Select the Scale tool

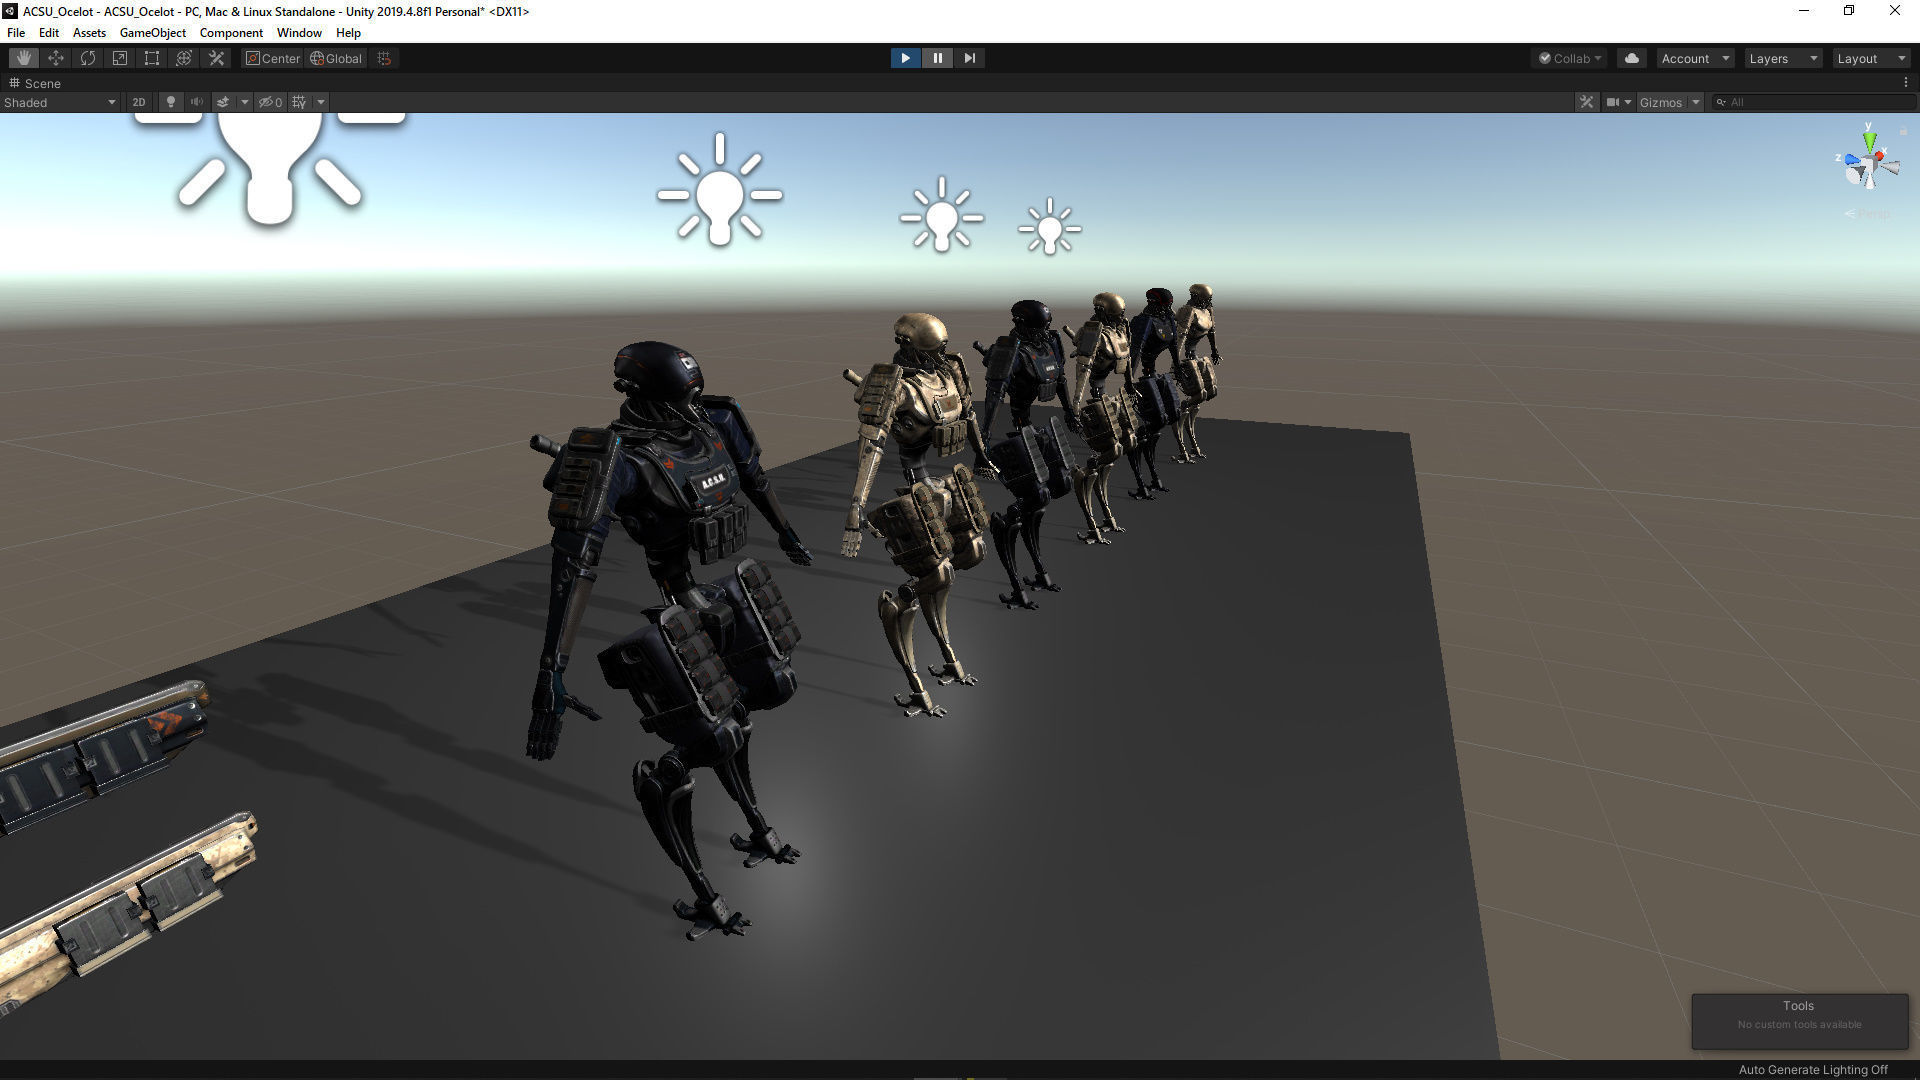(x=120, y=58)
